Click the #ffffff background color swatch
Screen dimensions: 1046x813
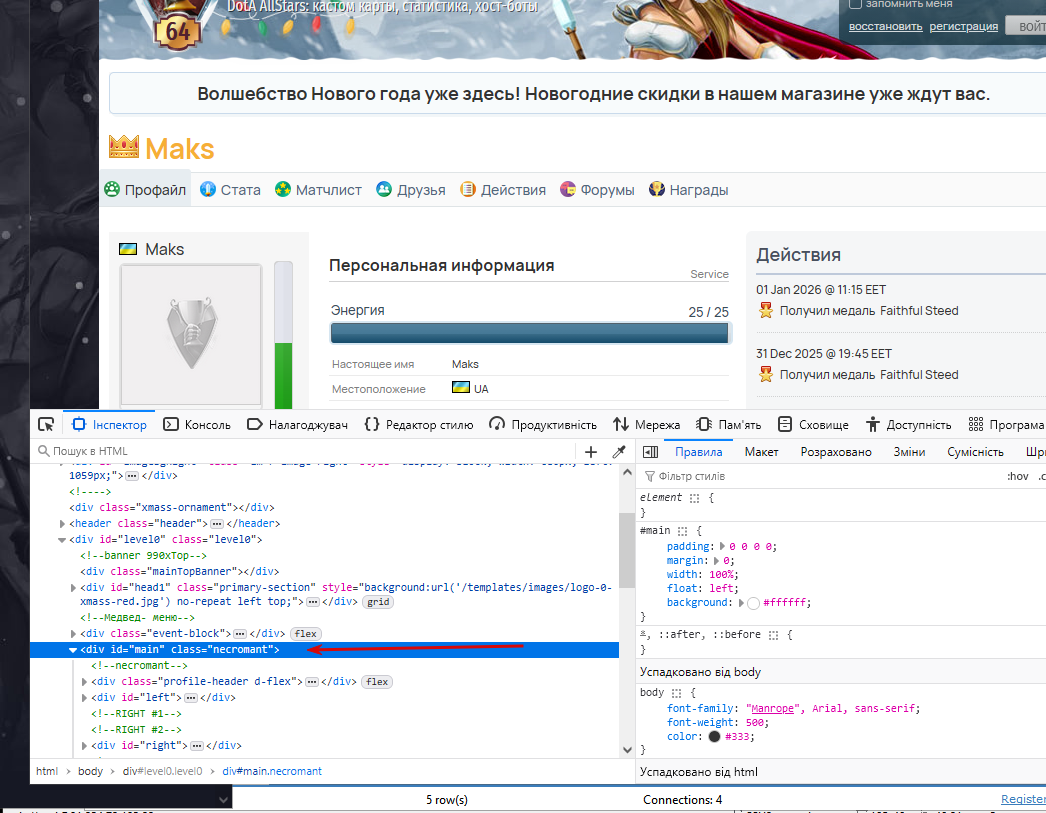(x=753, y=603)
